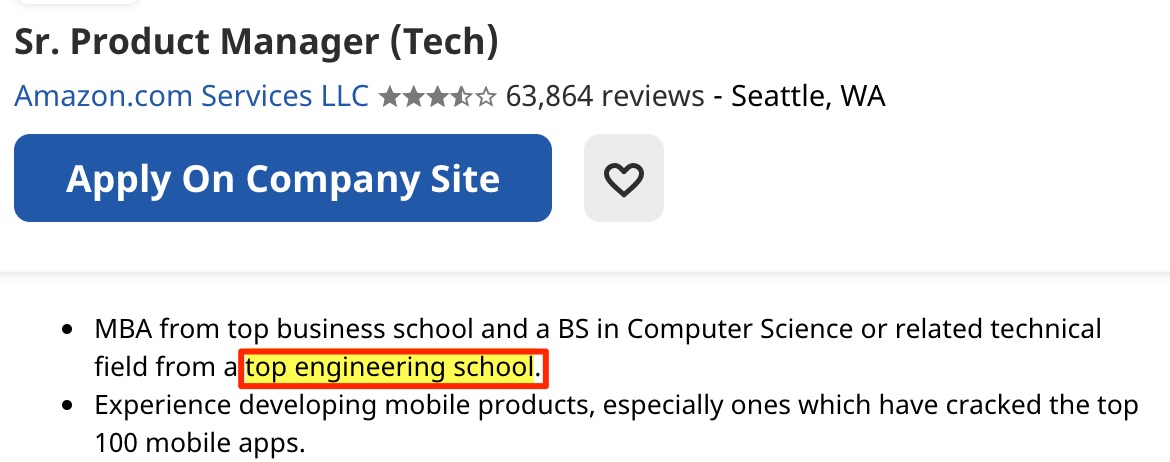Click the Sr. Product Manager (Tech) title

(x=256, y=41)
